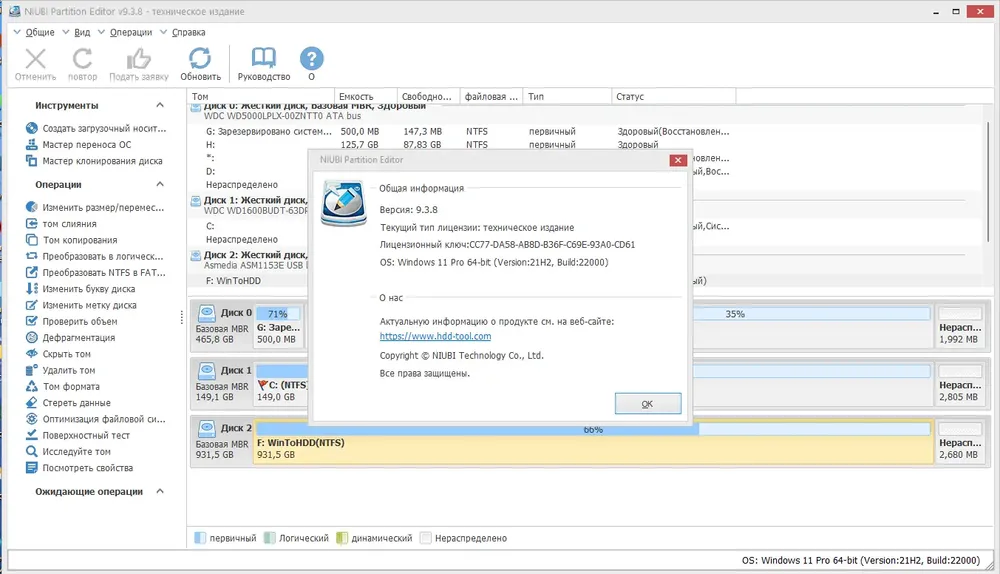The image size is (1000, 574).
Task: Open the hdd-tool.com website link
Action: tap(436, 336)
